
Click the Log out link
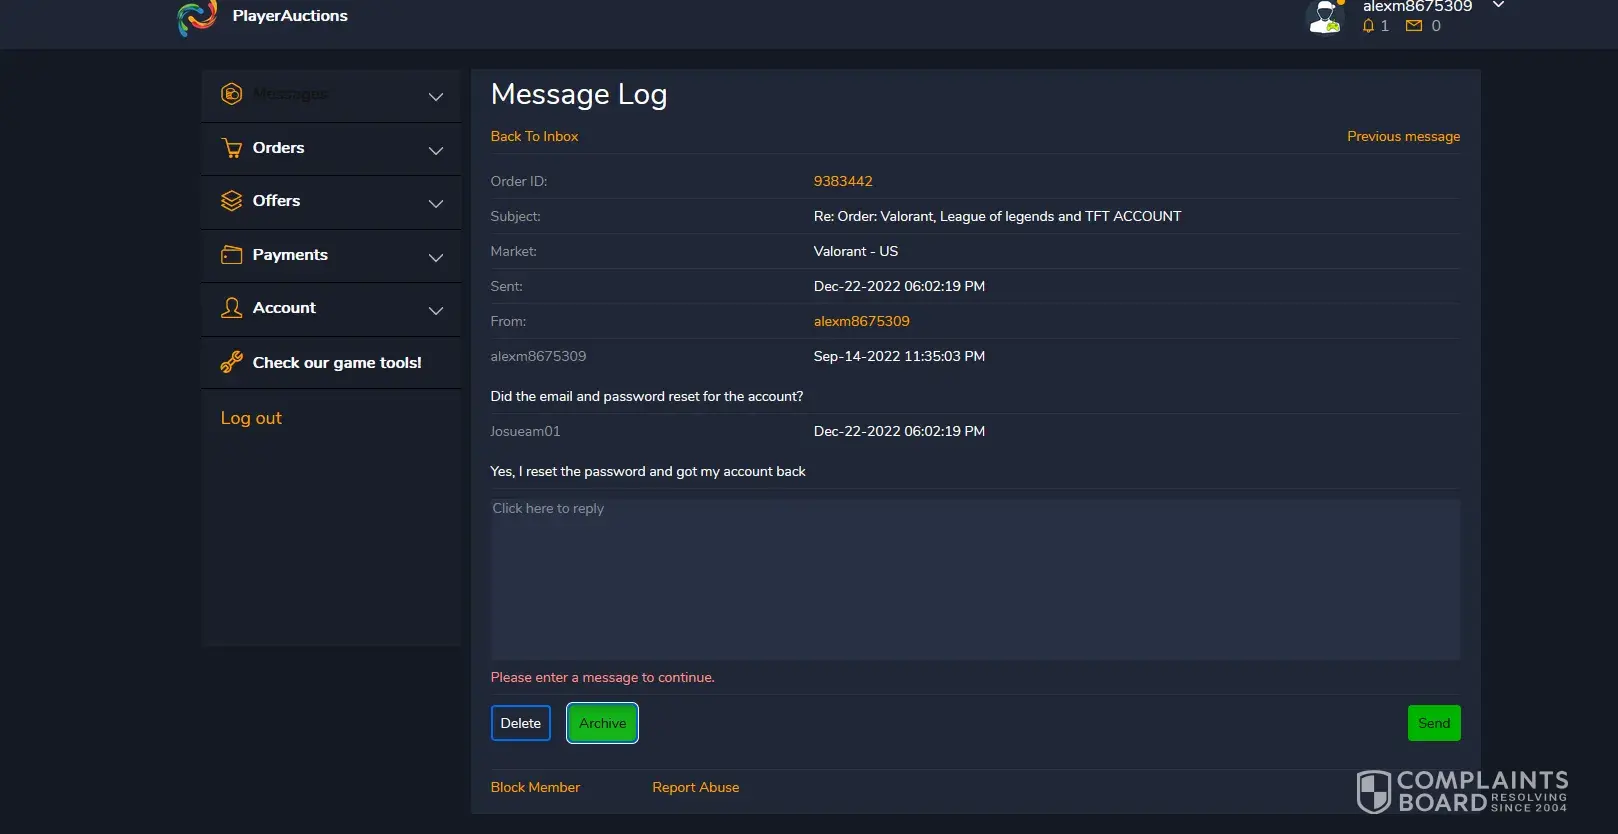click(x=251, y=418)
